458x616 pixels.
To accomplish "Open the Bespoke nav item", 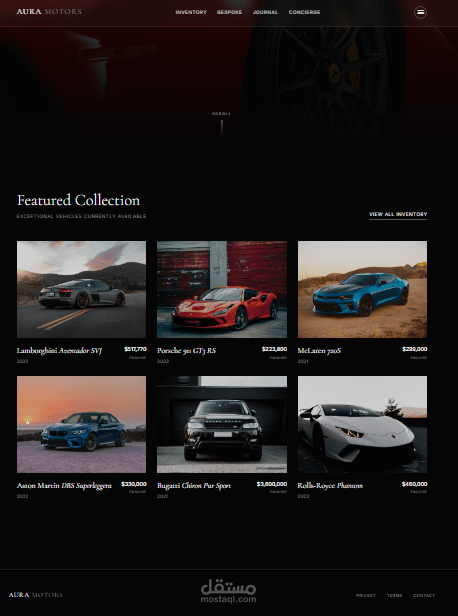I will 229,12.
